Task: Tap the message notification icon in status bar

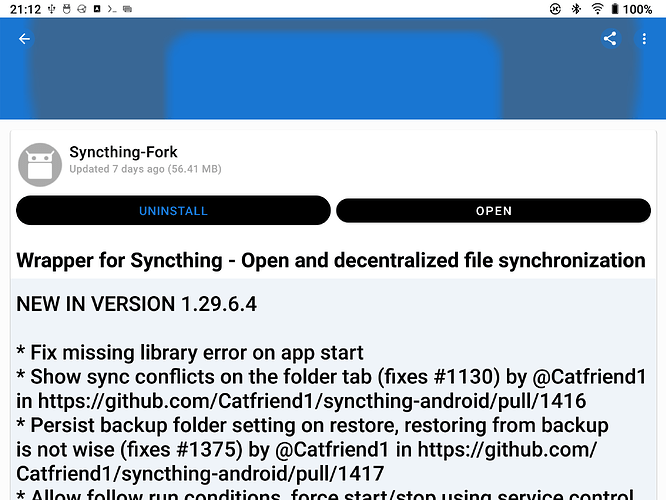Action: pos(128,9)
